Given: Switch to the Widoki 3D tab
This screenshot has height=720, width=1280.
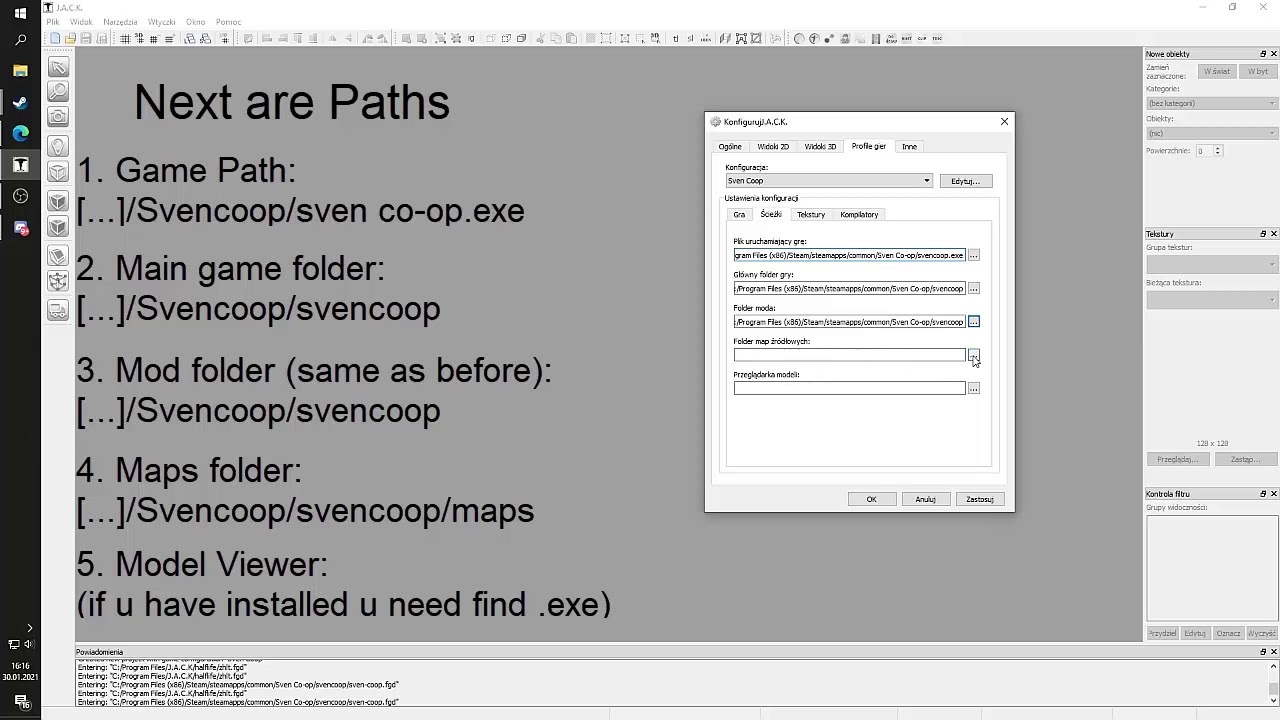Looking at the screenshot, I should [x=820, y=147].
